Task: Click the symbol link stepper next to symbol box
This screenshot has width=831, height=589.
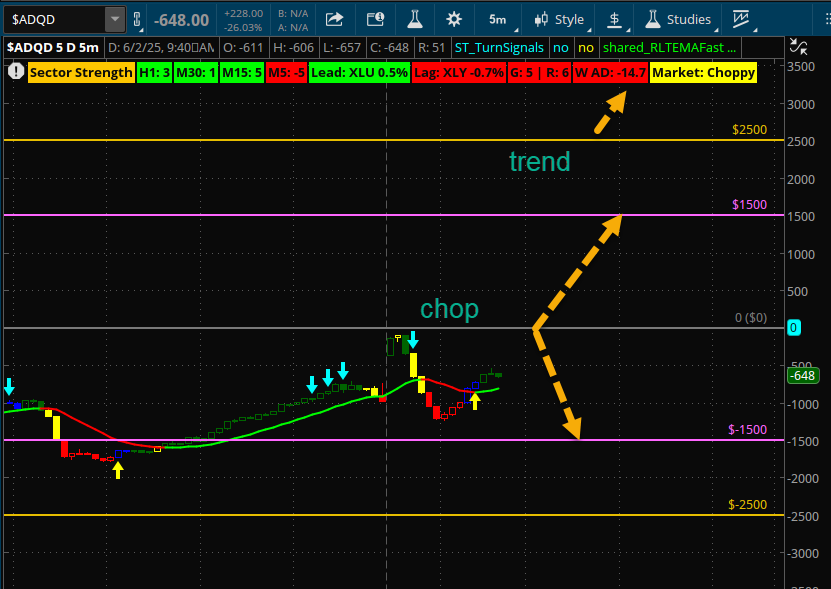Action: pos(138,19)
